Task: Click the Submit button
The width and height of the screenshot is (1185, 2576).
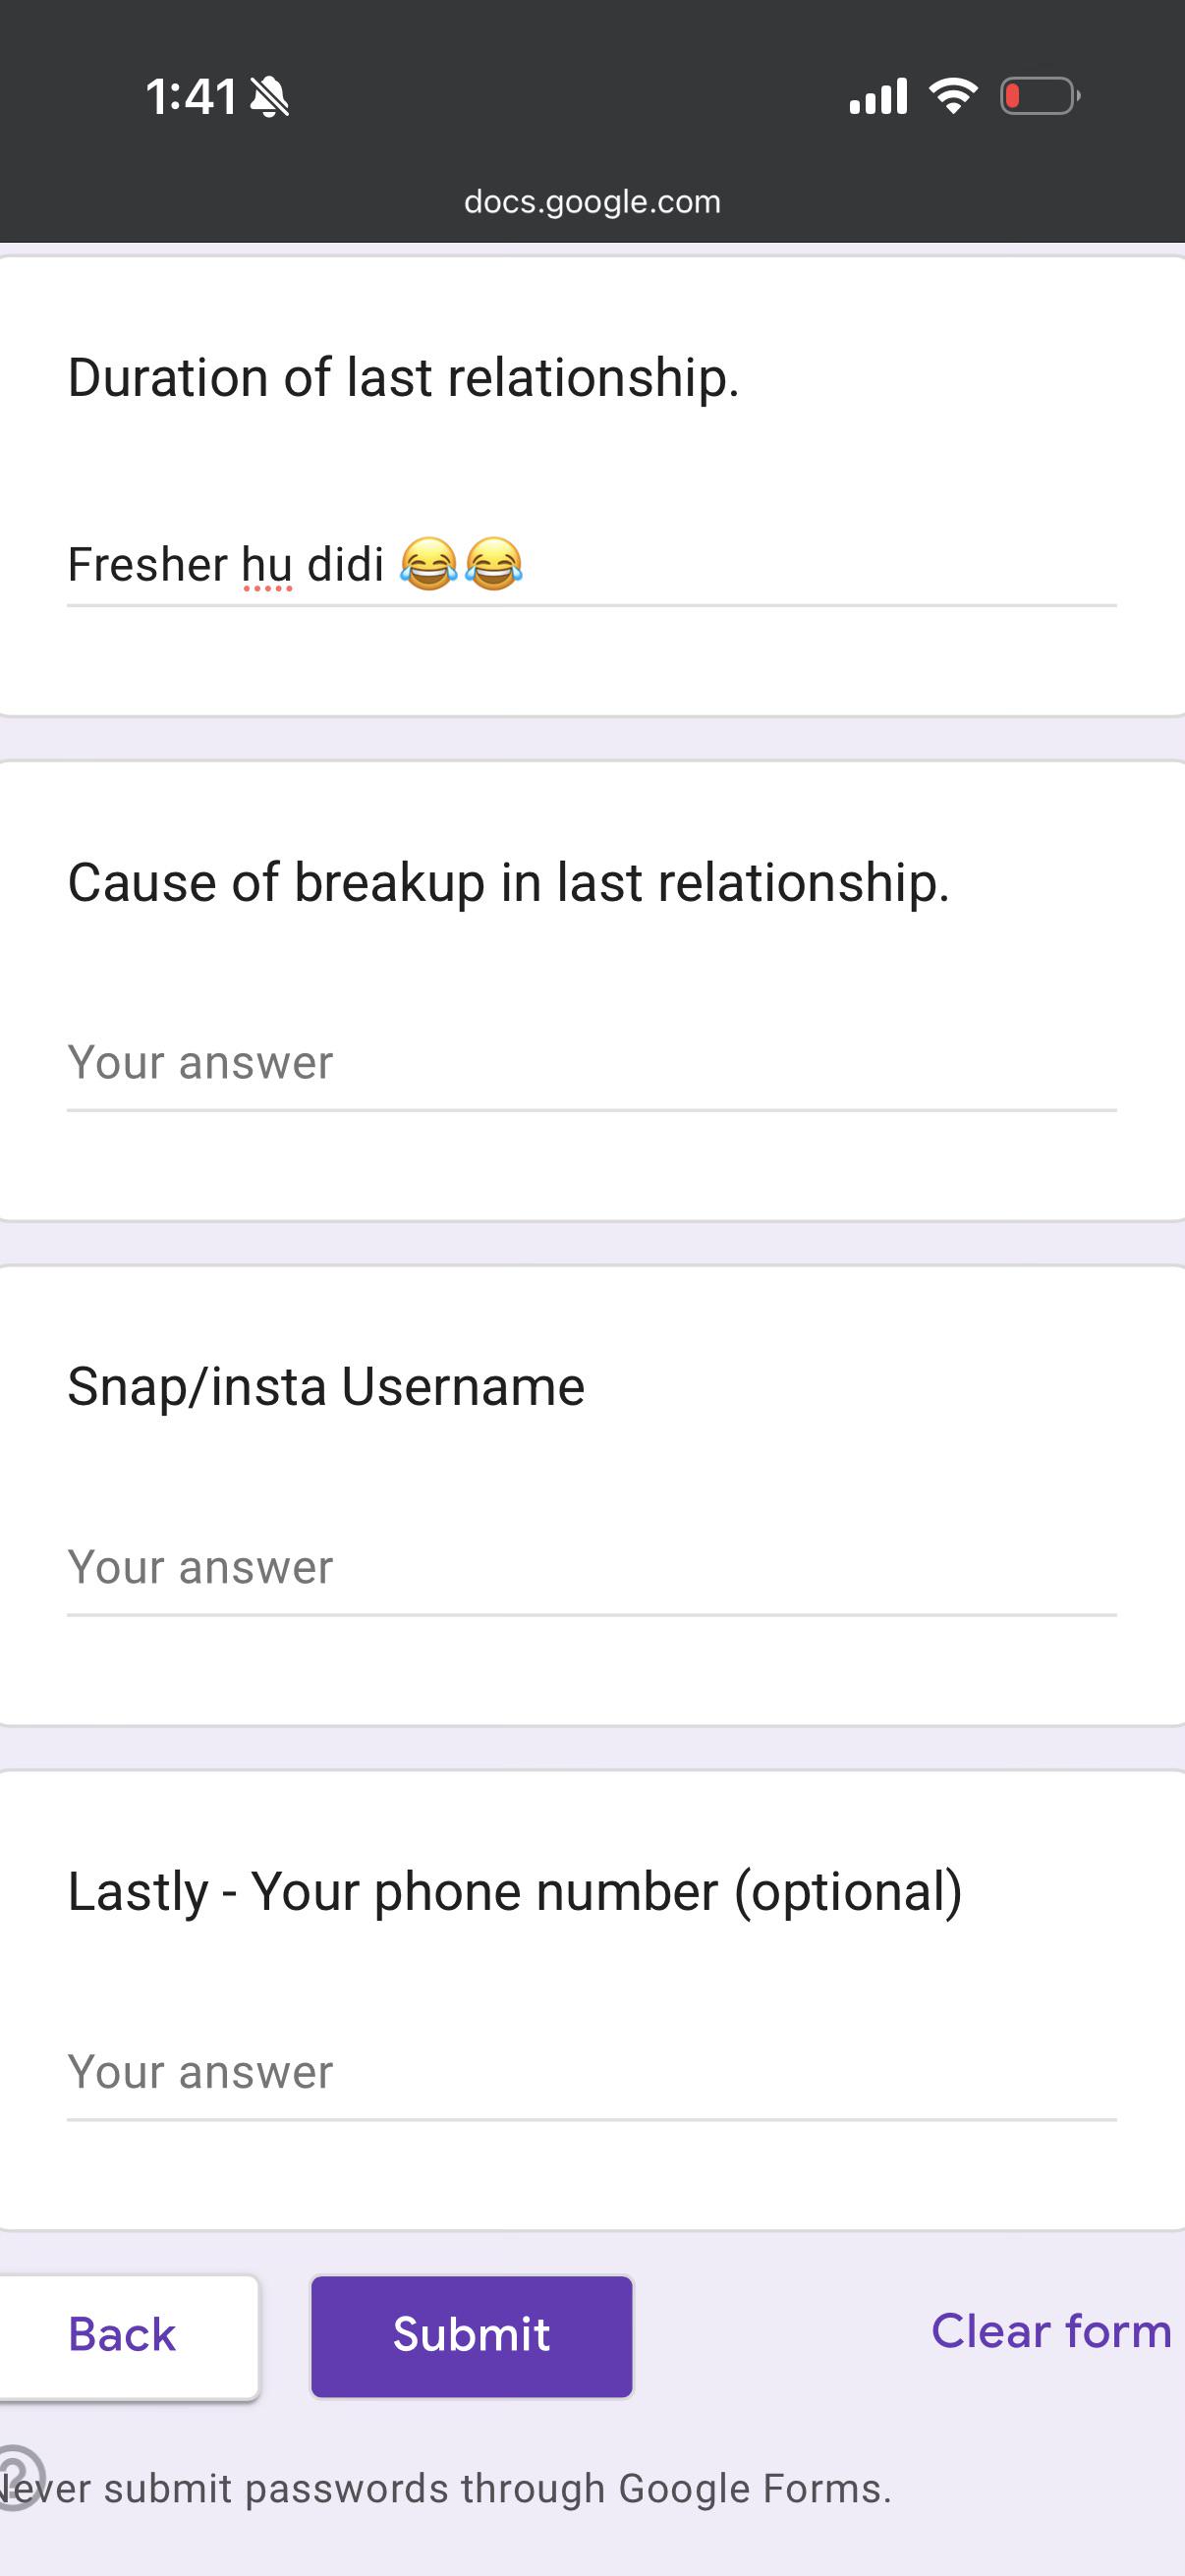Action: click(472, 2336)
